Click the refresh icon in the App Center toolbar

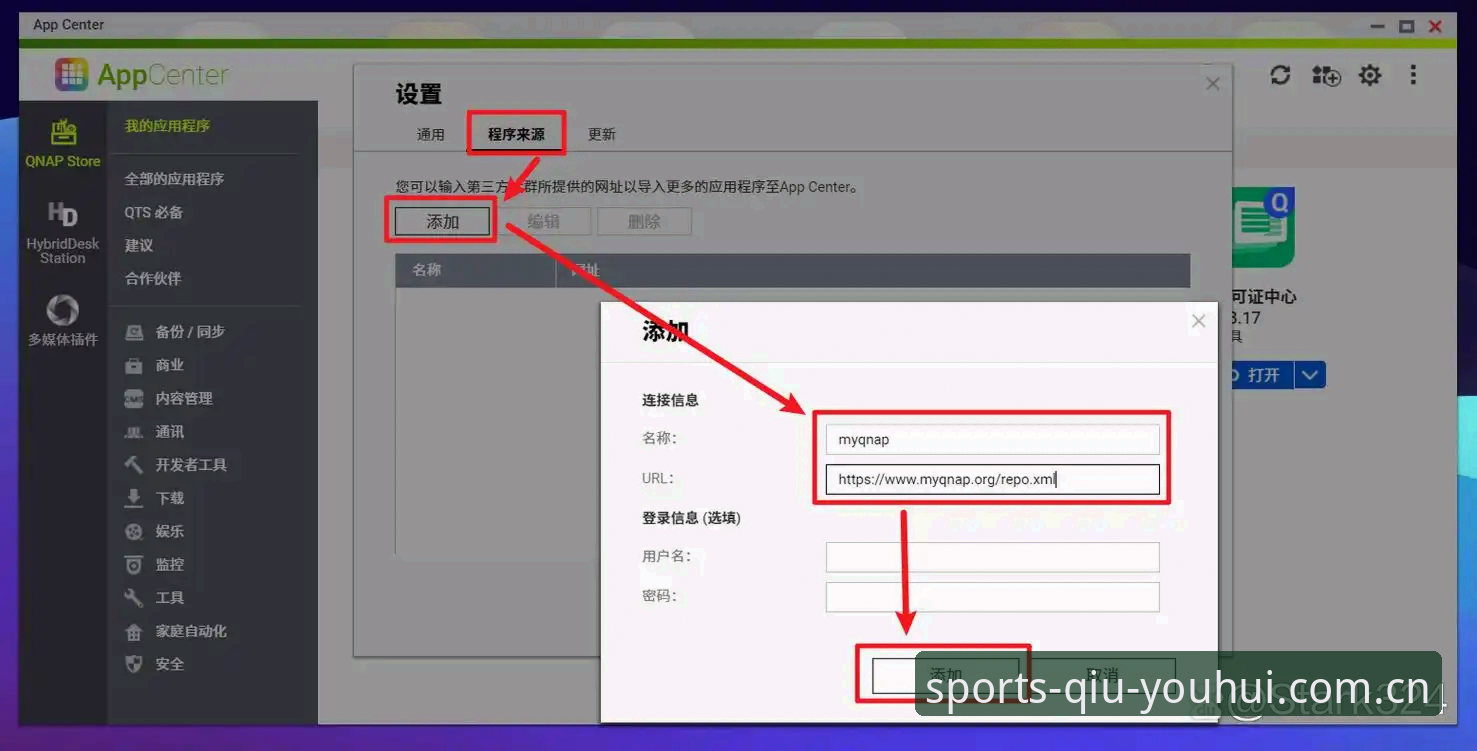click(1280, 75)
